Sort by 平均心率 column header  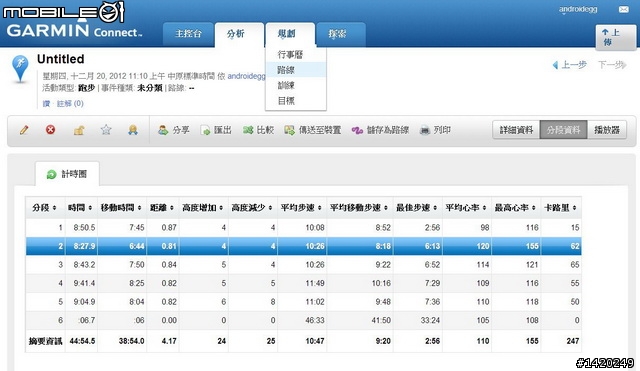coord(466,208)
